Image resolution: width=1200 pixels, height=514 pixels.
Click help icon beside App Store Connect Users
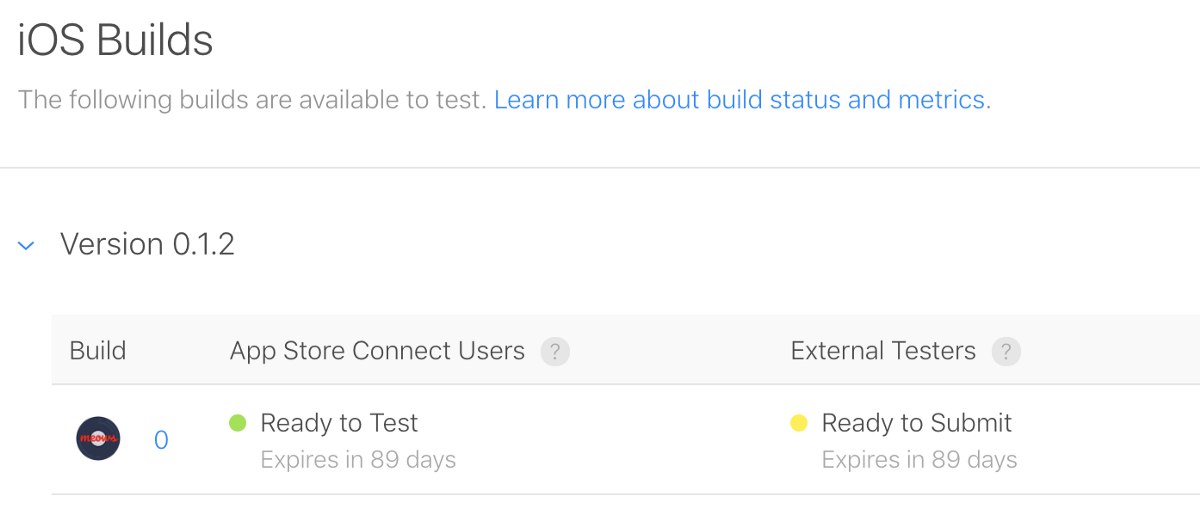555,352
